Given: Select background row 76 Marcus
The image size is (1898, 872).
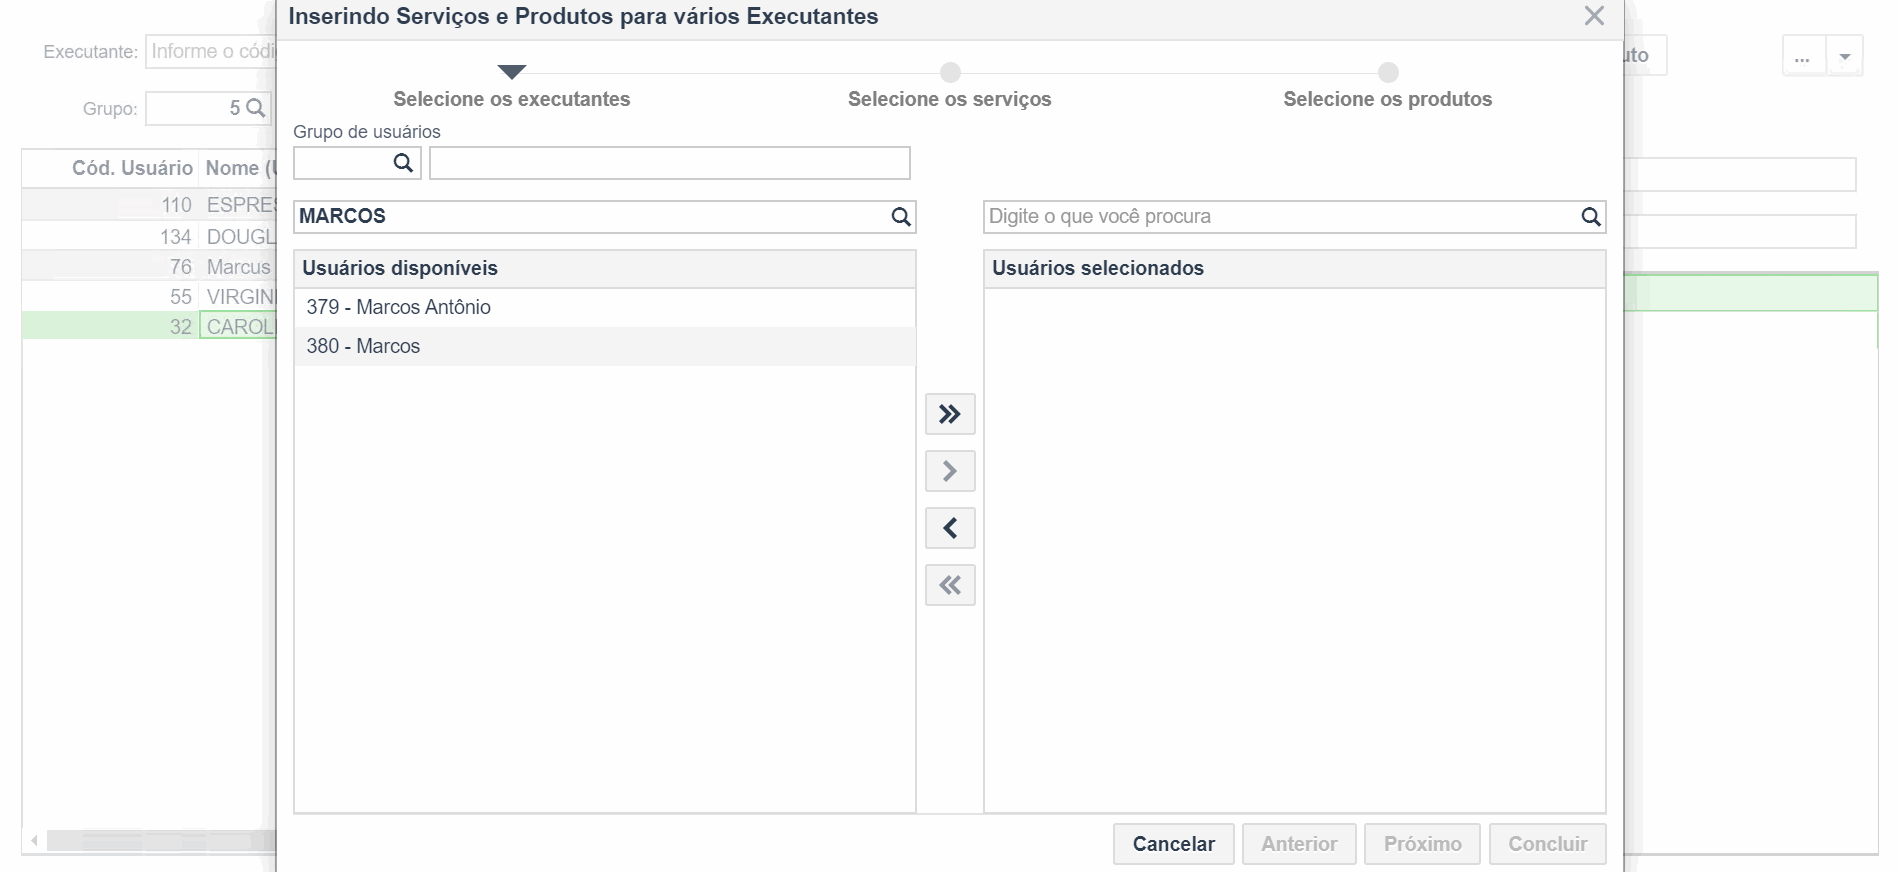Looking at the screenshot, I should point(149,267).
